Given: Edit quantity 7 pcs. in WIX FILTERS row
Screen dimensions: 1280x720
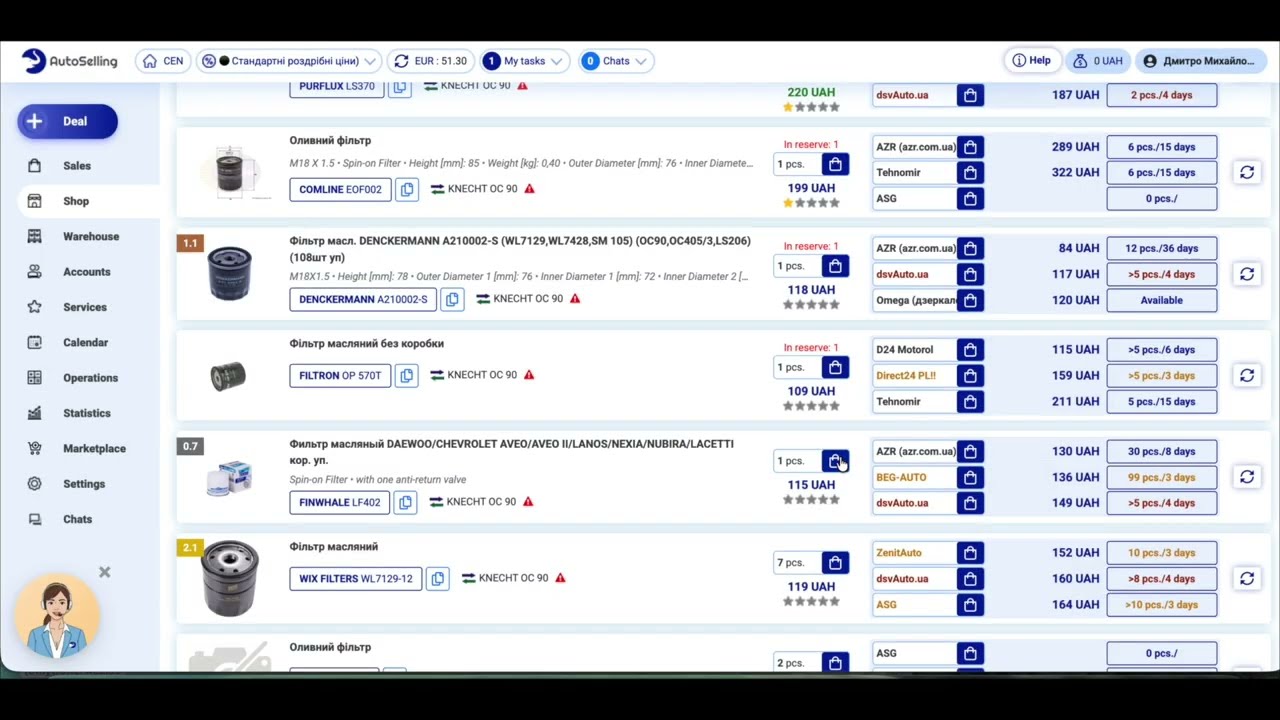Looking at the screenshot, I should click(797, 563).
